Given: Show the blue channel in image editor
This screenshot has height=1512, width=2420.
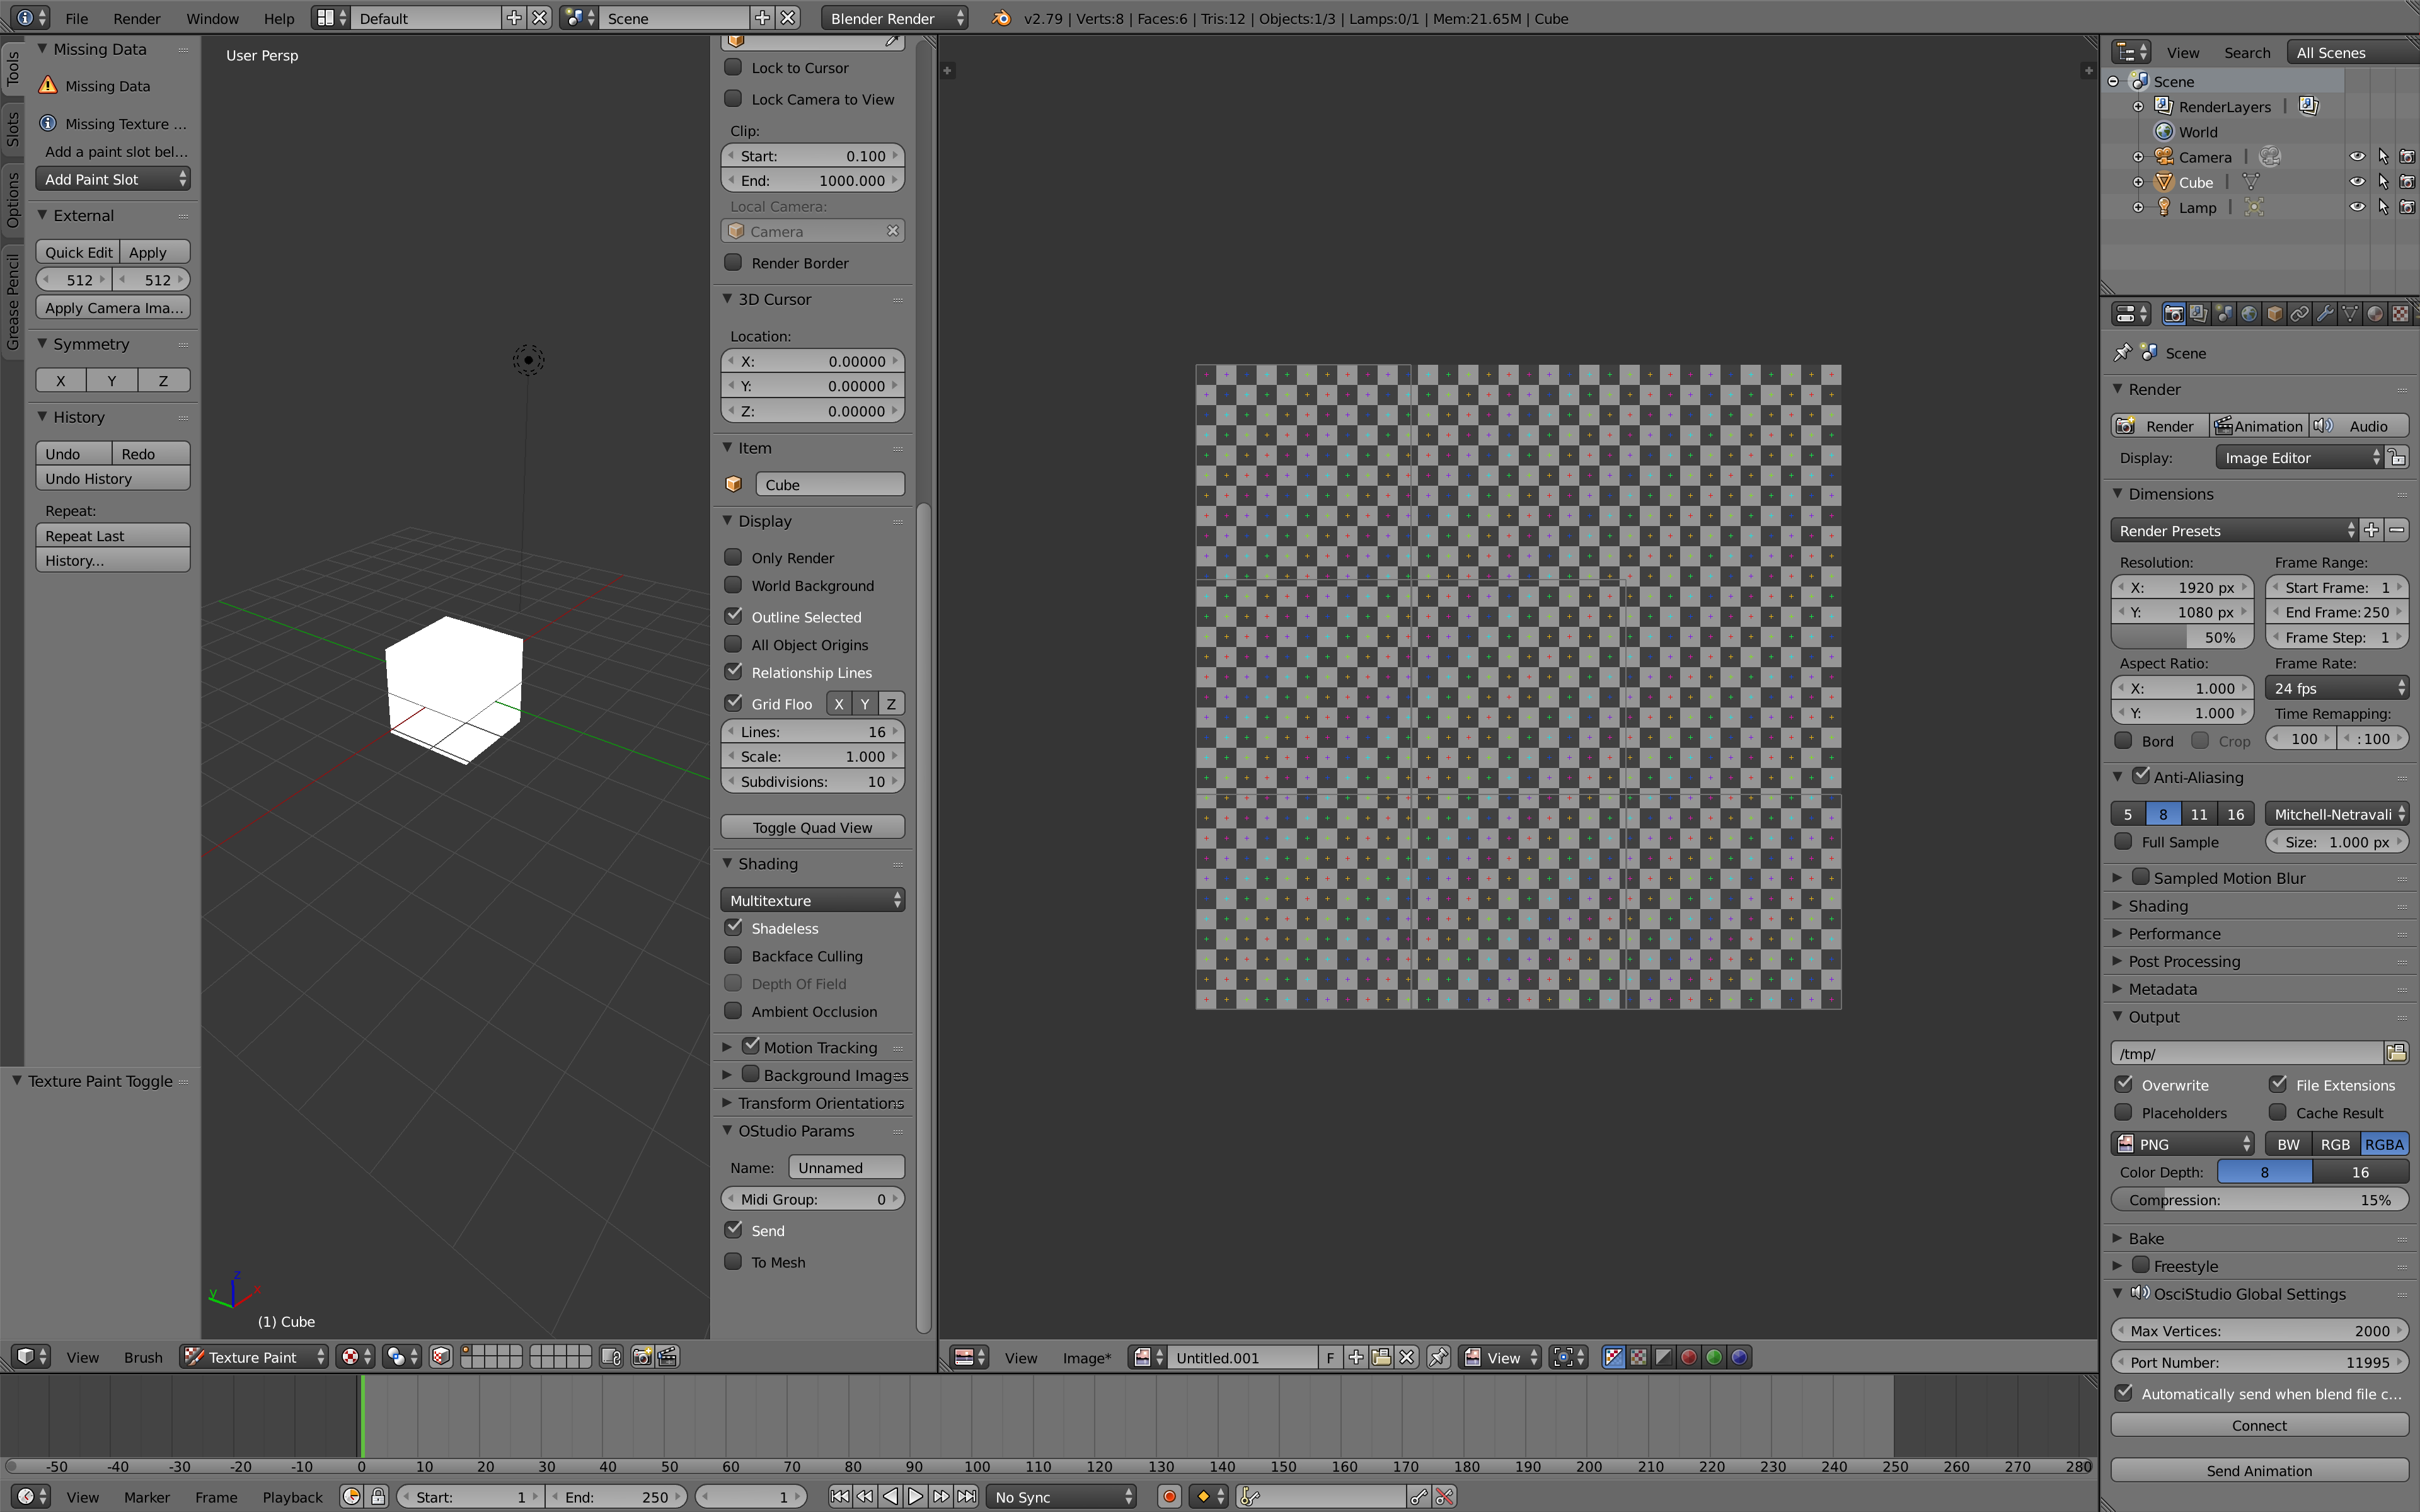Looking at the screenshot, I should [1740, 1357].
